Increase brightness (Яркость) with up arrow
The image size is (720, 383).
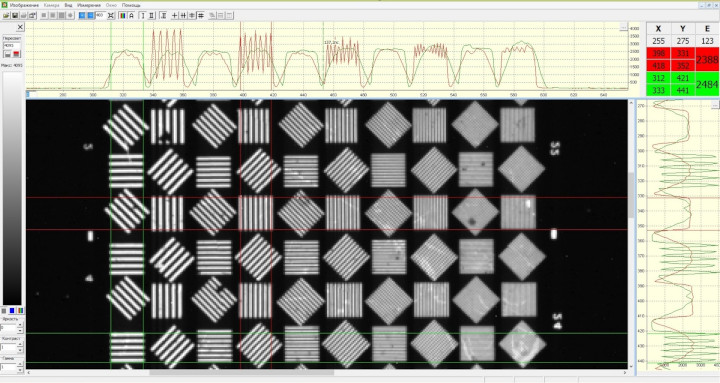pyautogui.click(x=20, y=325)
